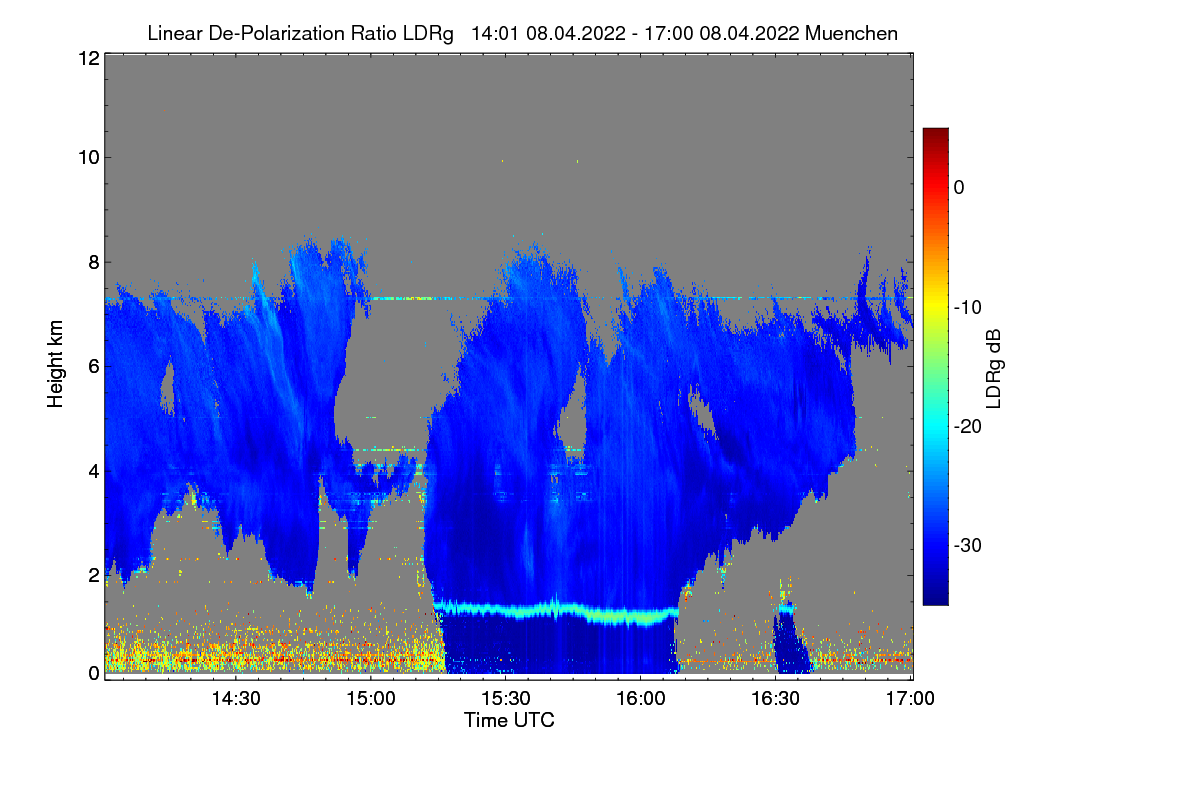This screenshot has height=800, width=1200.
Task: Click the height axis value '10'
Action: (87, 157)
